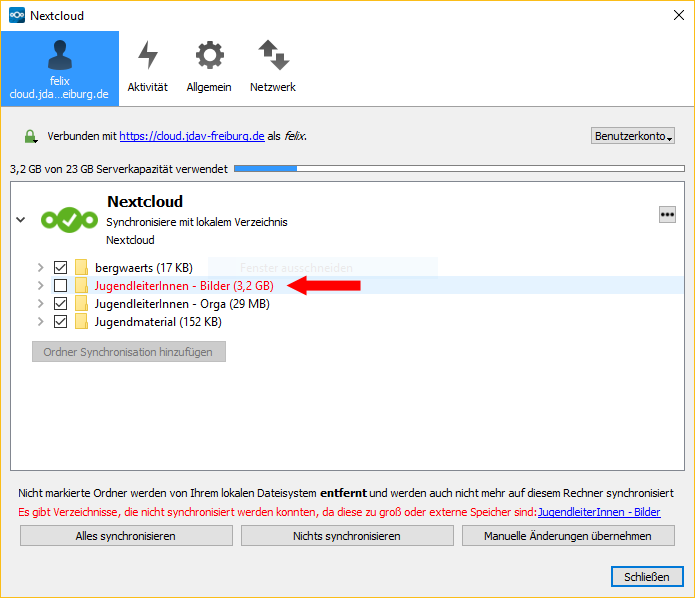695x598 pixels.
Task: Uncheck JugendleiterInnen - Orga checkbox
Action: pos(60,304)
